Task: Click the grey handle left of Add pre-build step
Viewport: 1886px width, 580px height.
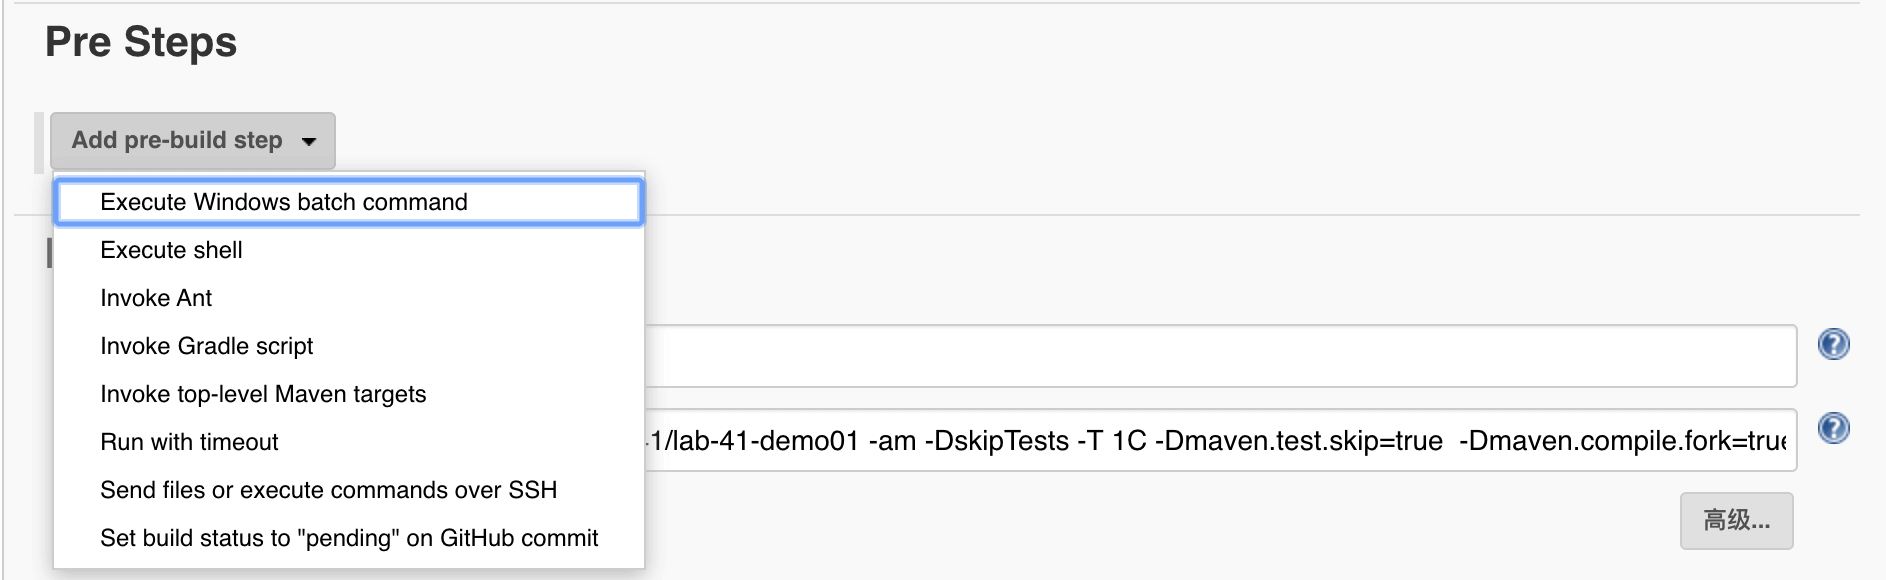Action: 40,141
